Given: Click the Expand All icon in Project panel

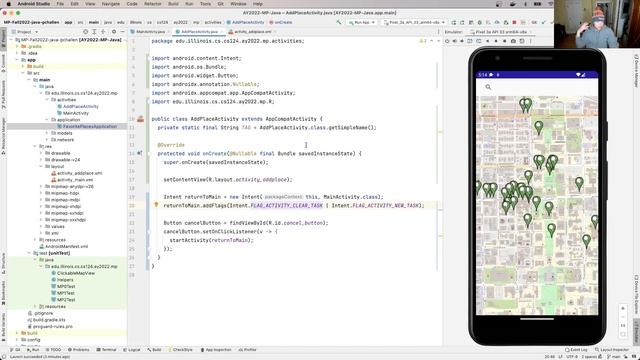Looking at the screenshot, I should 94,31.
